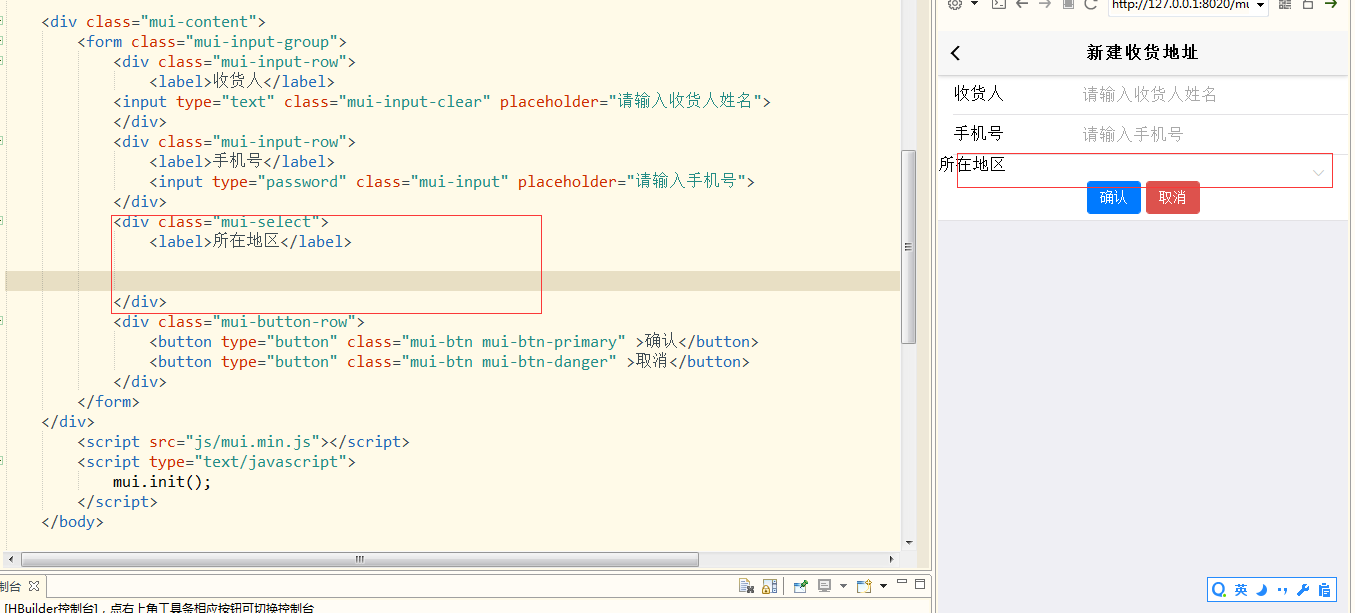Expand the console monitor dropdown arrow
This screenshot has width=1355, height=613.
tap(843, 587)
